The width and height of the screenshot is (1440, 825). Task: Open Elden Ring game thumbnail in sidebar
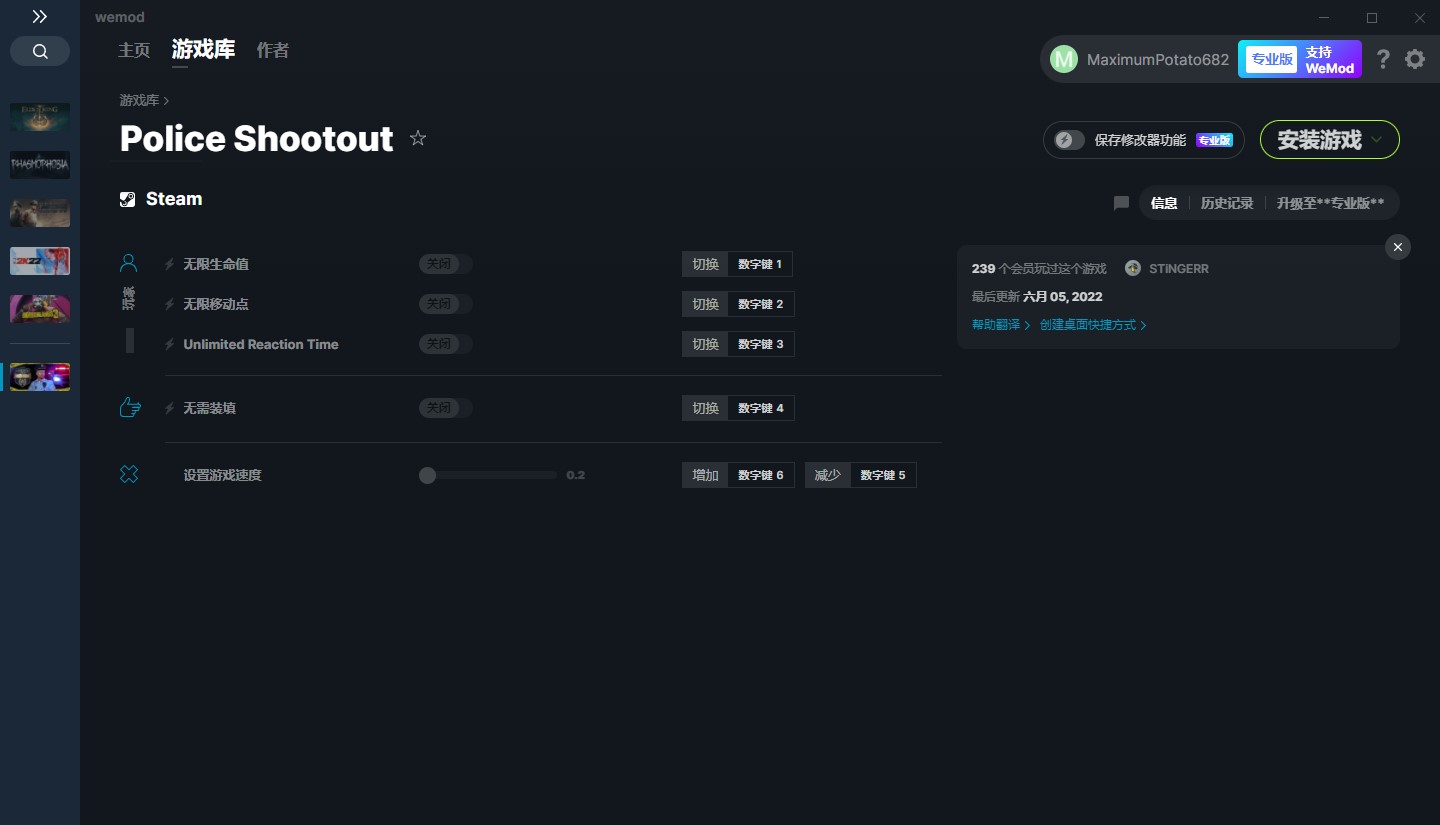[x=40, y=117]
